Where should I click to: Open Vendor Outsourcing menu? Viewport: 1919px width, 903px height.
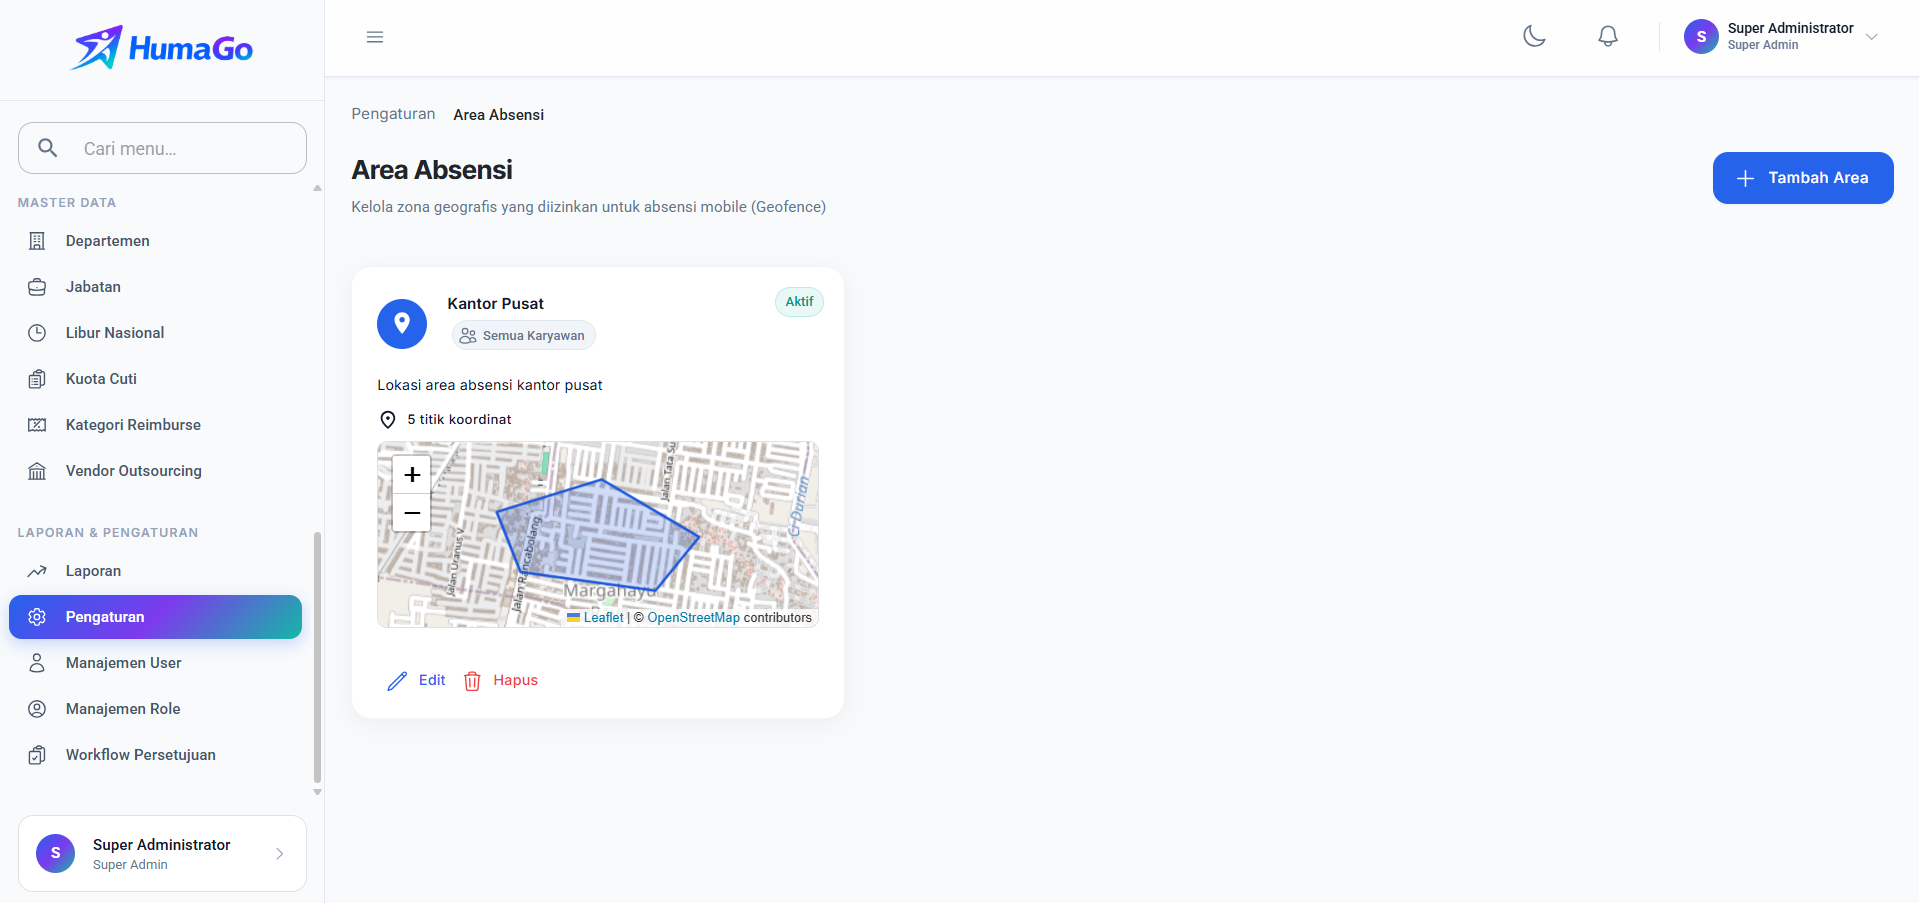point(155,471)
